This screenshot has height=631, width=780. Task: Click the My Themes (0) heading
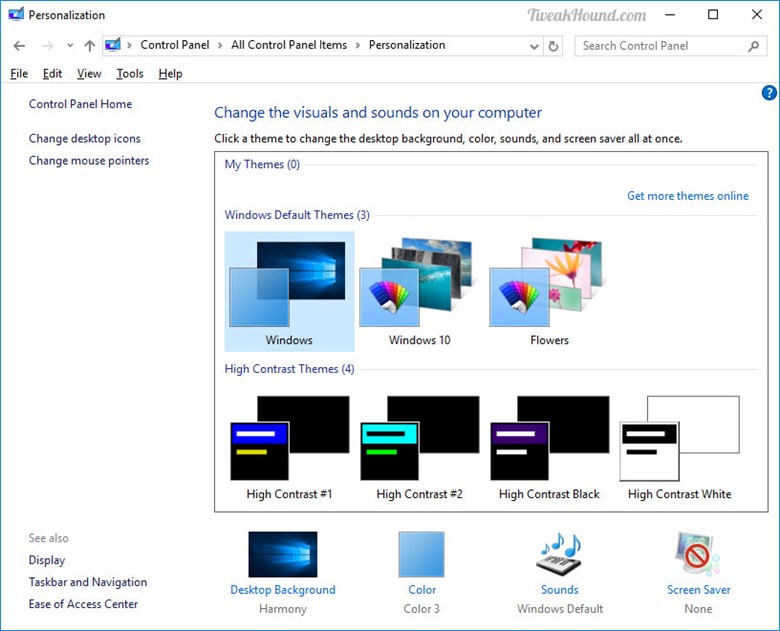(x=262, y=164)
